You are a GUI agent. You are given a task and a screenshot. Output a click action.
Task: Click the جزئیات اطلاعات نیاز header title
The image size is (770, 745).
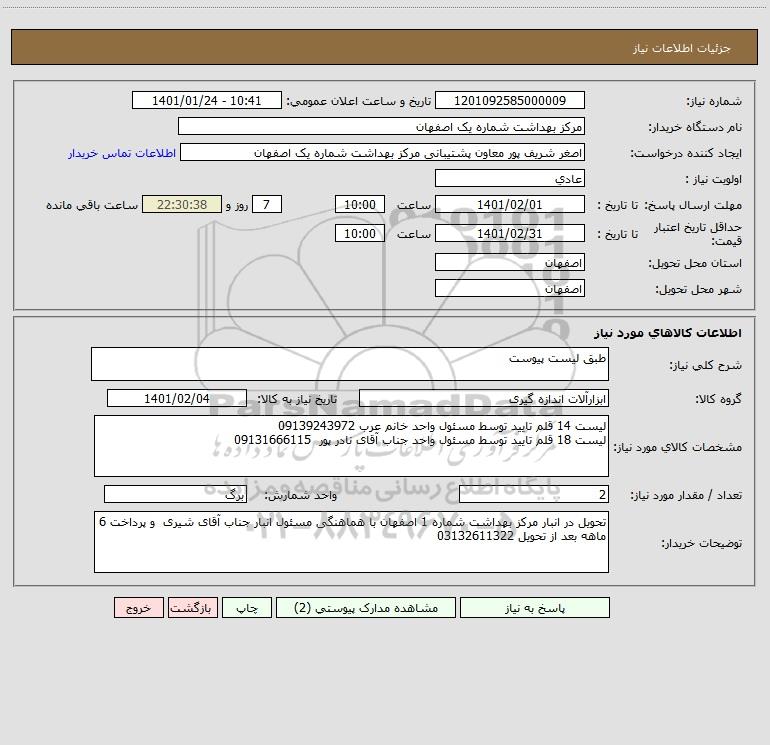[x=682, y=48]
